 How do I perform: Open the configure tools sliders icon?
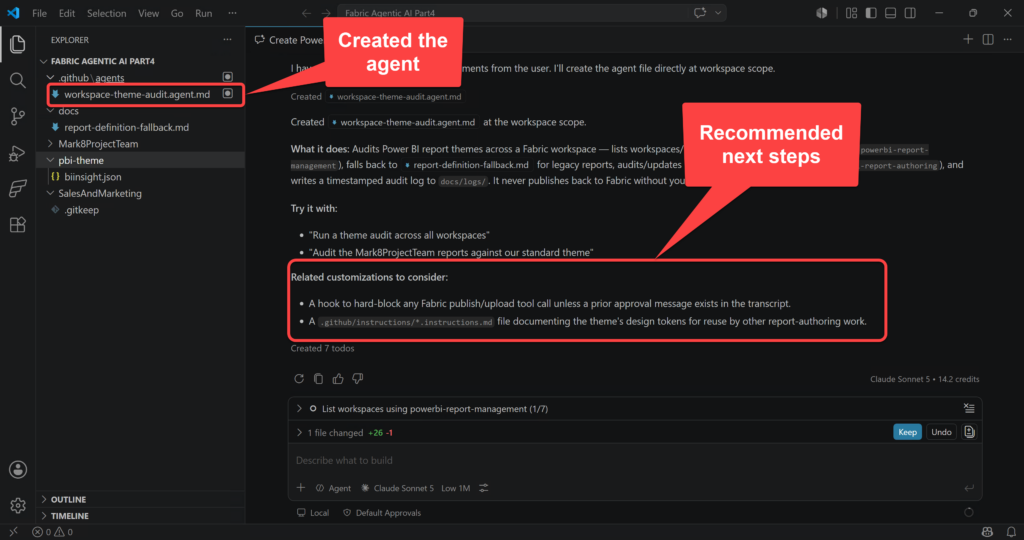click(484, 488)
